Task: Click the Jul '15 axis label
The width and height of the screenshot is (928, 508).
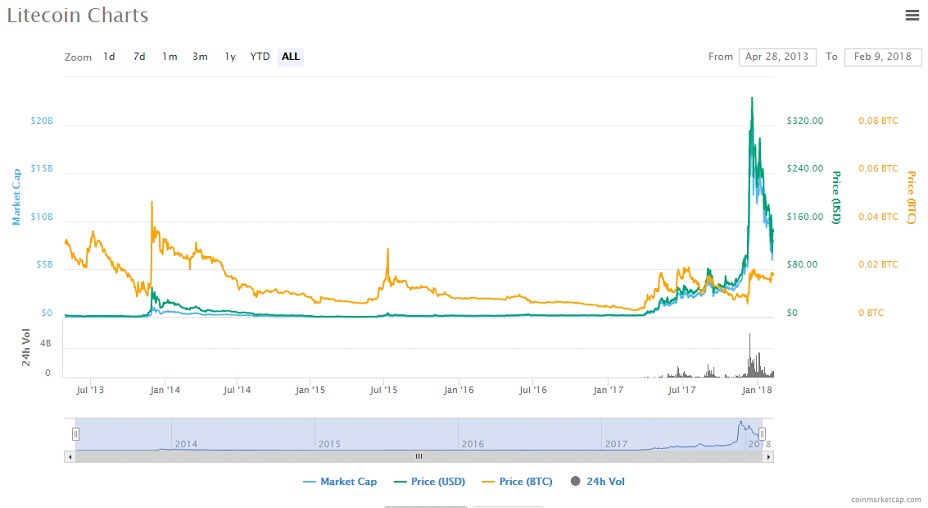Action: click(384, 390)
